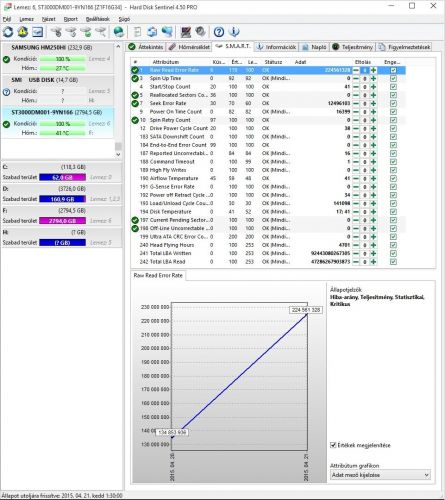Open the Adat mező kijelzése dropdown

click(x=380, y=475)
